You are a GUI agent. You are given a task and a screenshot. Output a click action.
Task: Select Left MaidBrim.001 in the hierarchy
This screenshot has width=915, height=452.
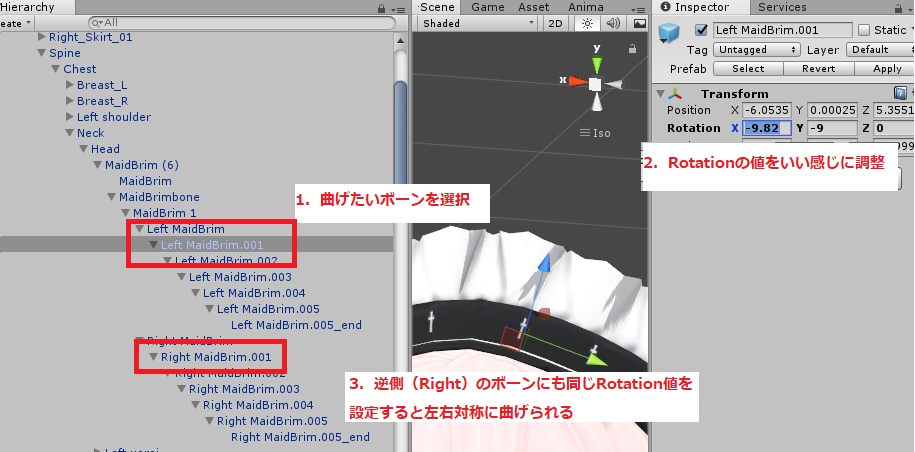click(x=212, y=245)
